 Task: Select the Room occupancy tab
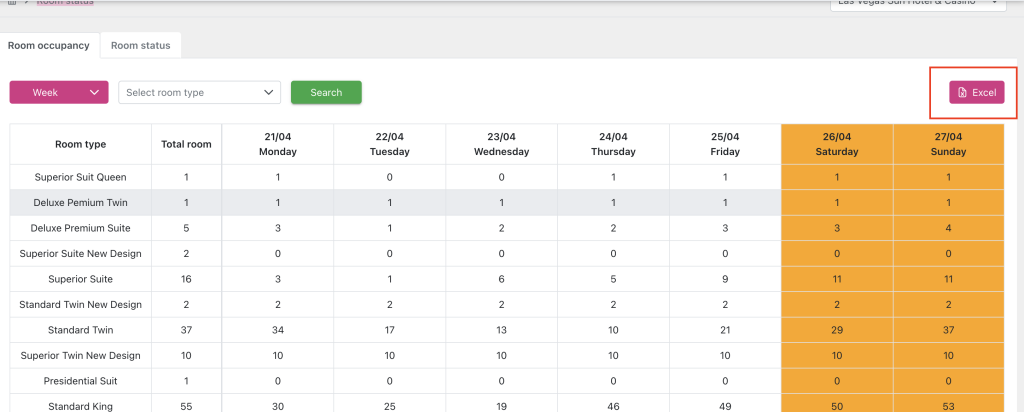49,45
